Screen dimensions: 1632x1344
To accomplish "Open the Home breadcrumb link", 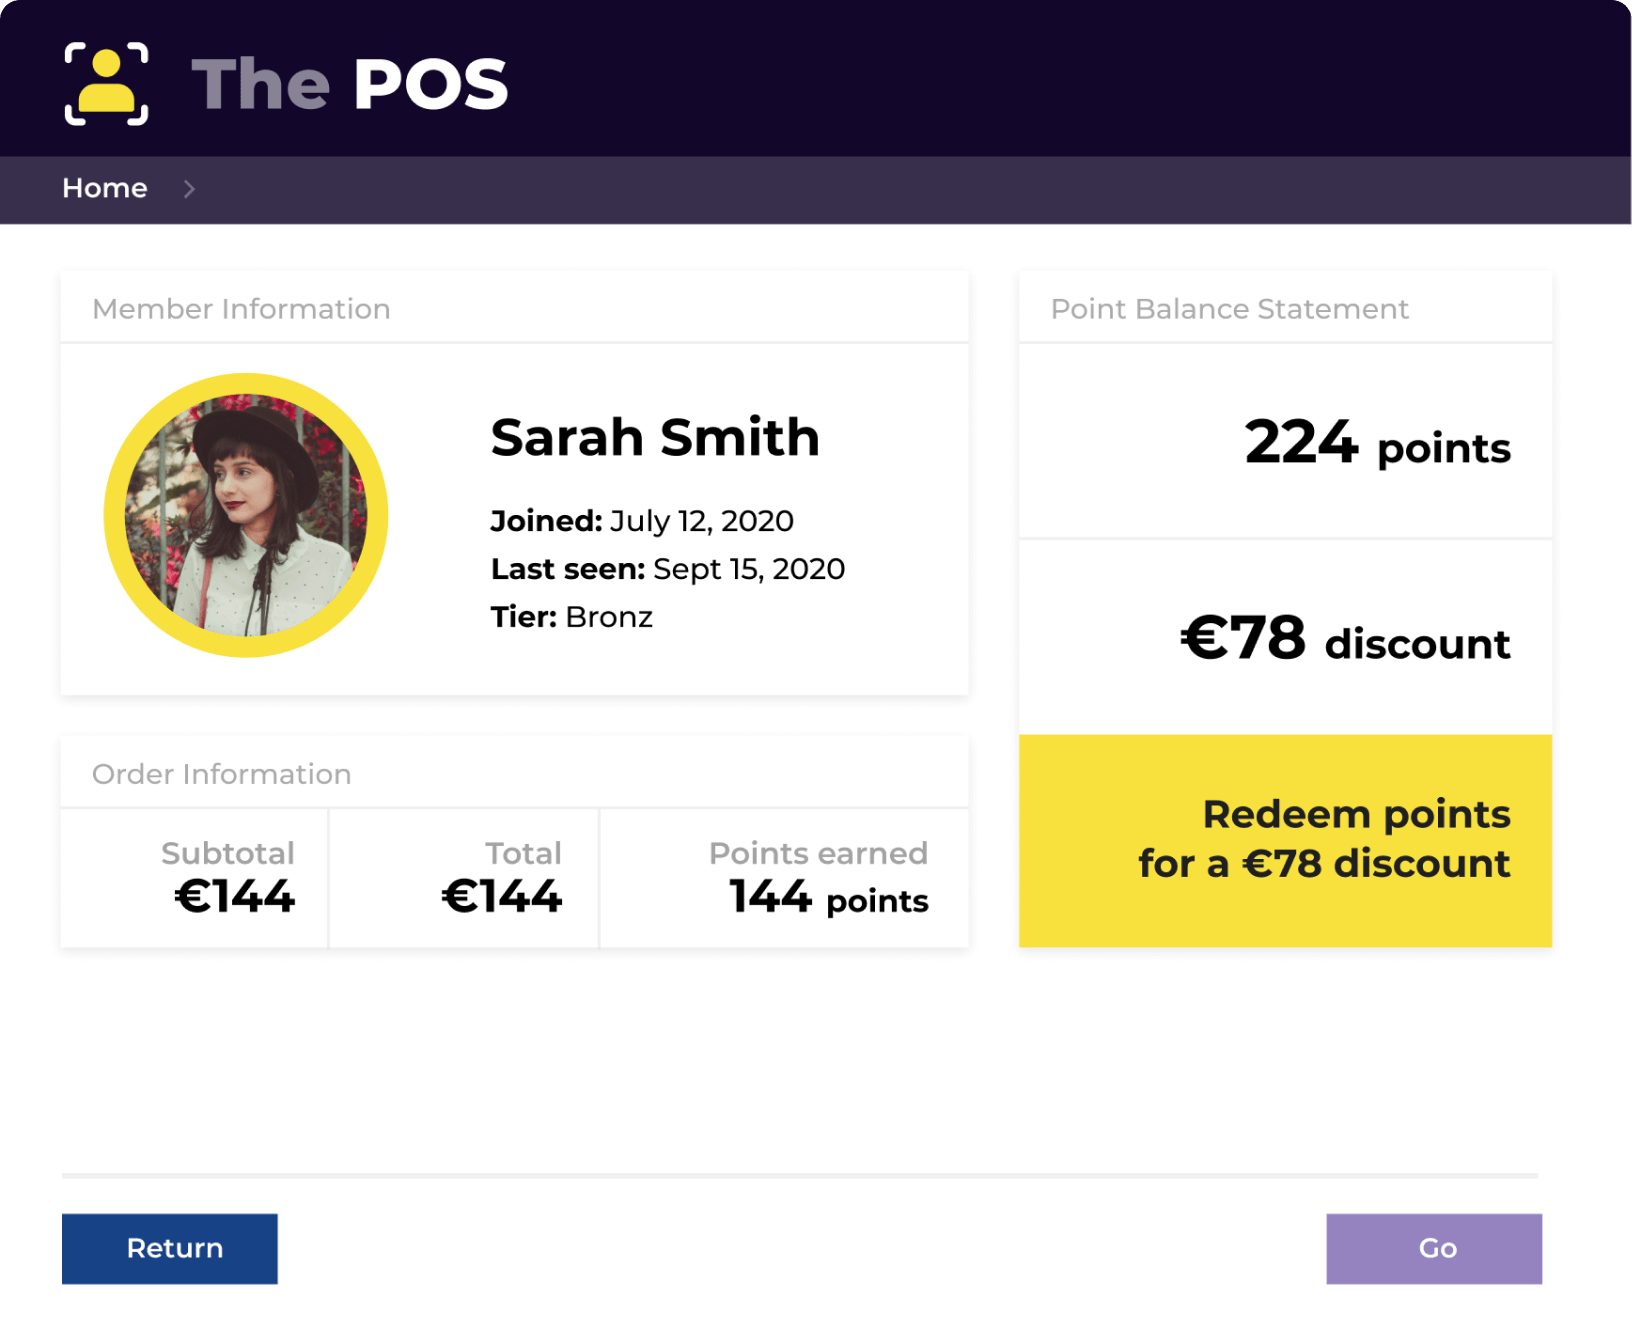I will point(105,188).
